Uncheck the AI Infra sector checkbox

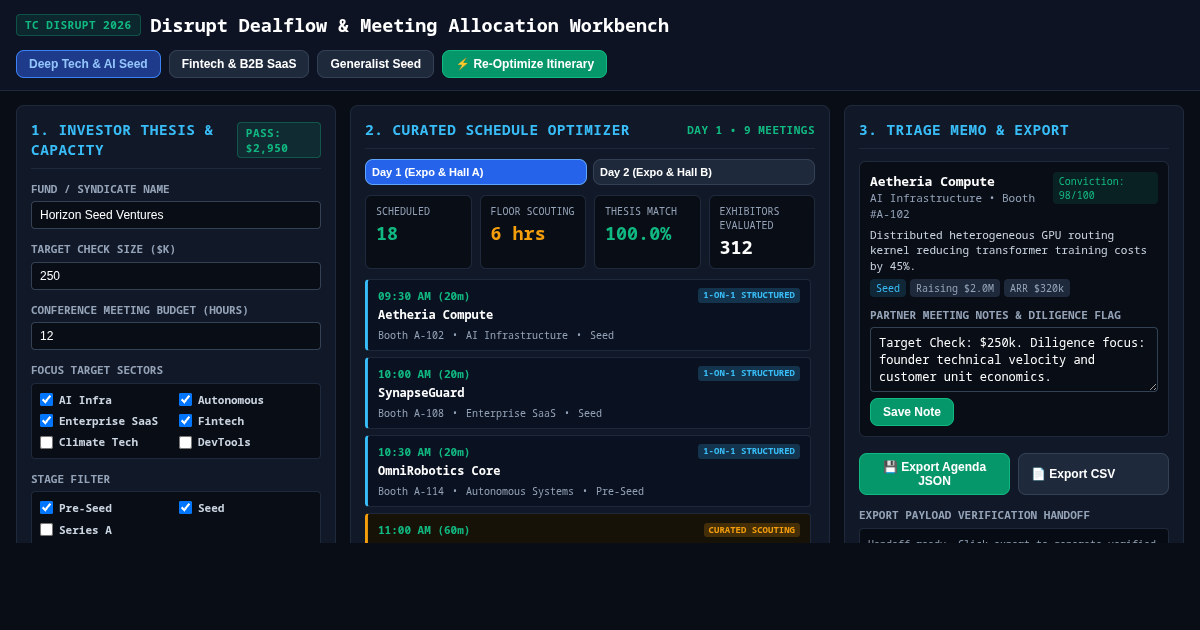[47, 400]
